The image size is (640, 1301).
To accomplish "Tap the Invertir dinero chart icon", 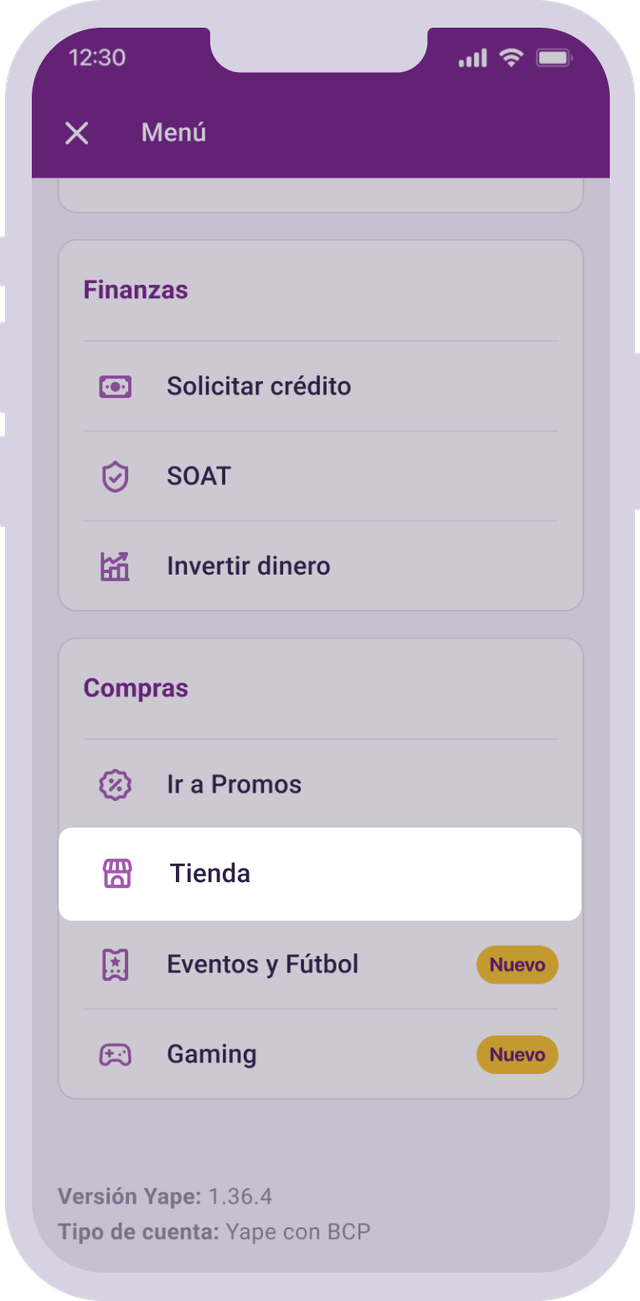I will point(115,566).
